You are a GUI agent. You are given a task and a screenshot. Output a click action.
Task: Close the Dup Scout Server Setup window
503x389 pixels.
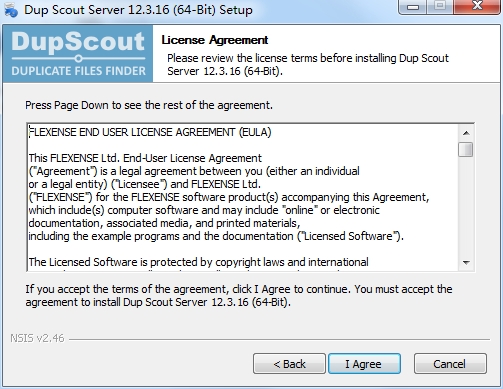click(x=477, y=6)
